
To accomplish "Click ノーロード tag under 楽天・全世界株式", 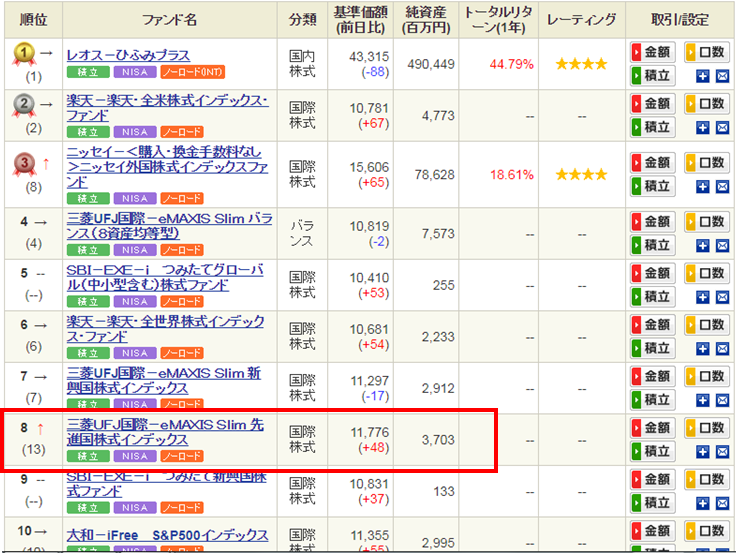I will [x=182, y=353].
